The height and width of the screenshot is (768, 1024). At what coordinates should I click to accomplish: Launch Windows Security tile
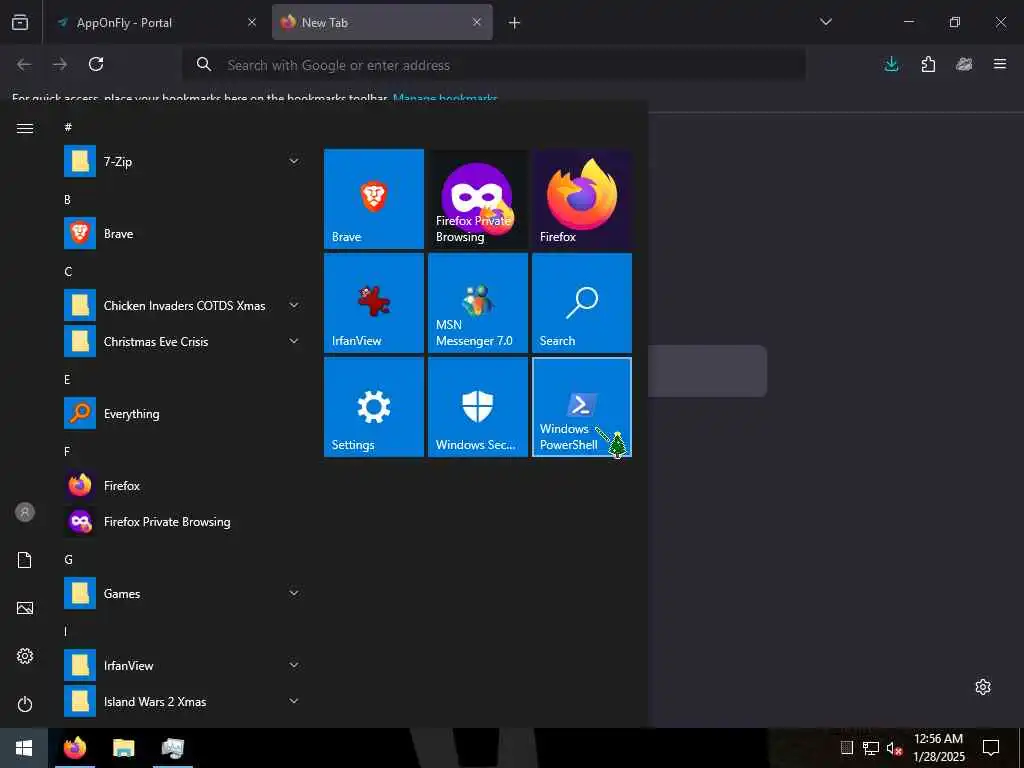tap(477, 407)
